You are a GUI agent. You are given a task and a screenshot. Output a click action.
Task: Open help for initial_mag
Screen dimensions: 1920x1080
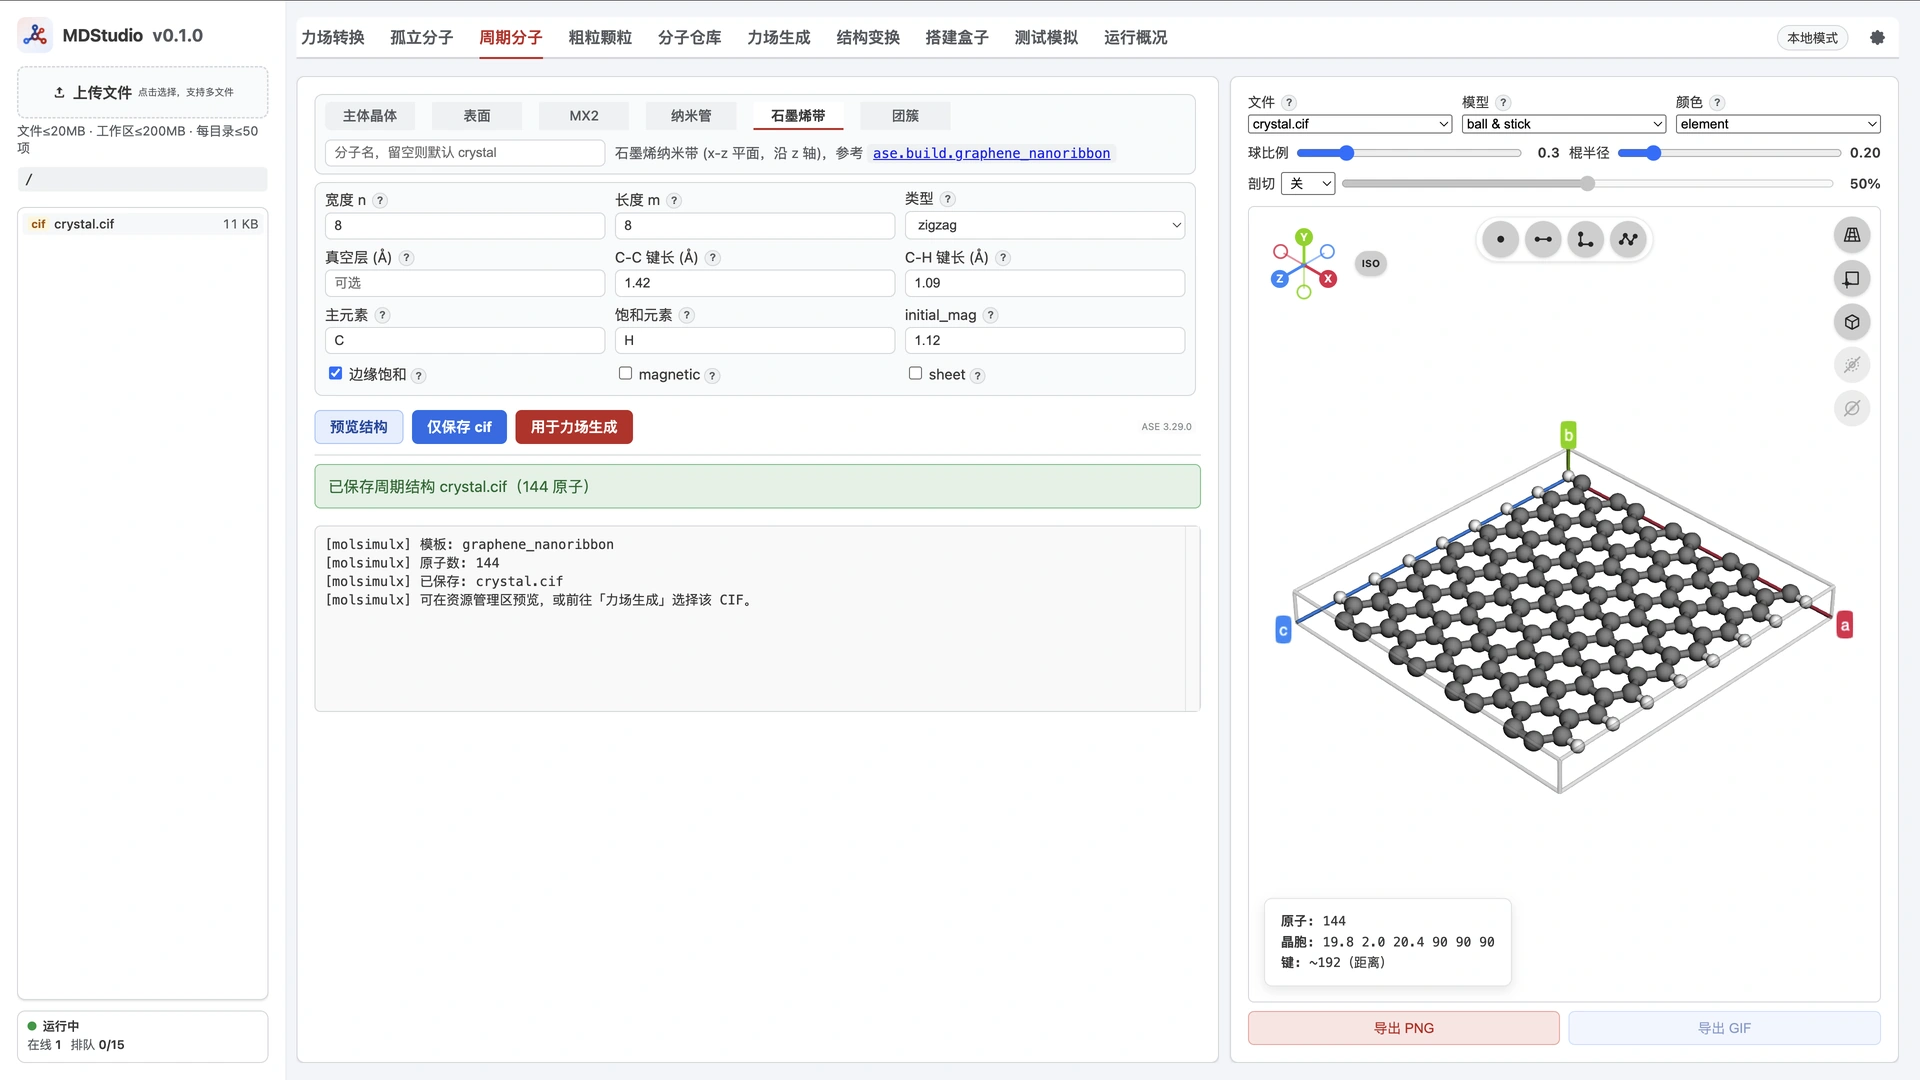[x=990, y=315]
